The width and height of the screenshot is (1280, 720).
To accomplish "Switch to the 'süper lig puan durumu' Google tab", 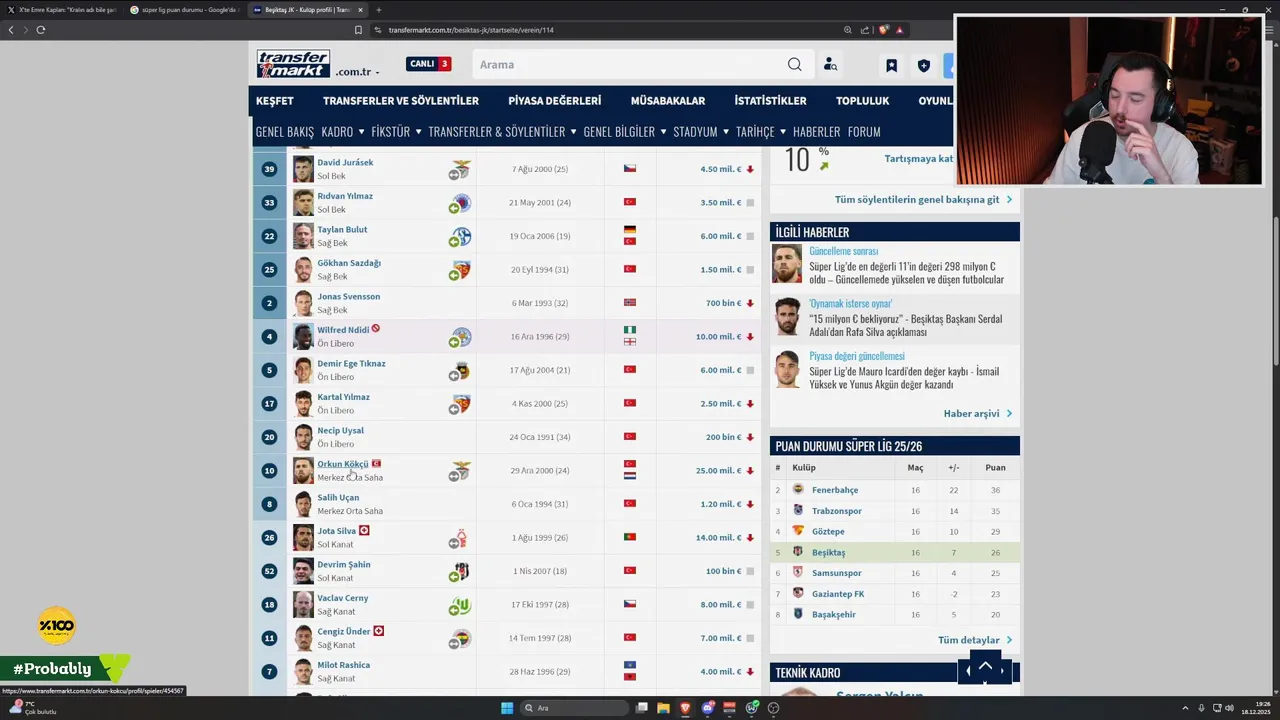I will coord(183,10).
